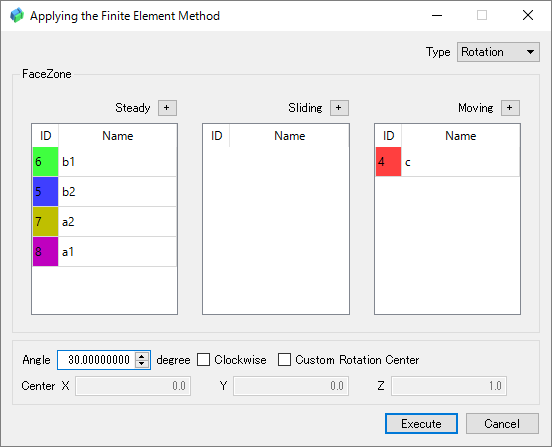552x447 pixels.
Task: Click the Execute button
Action: 421,423
